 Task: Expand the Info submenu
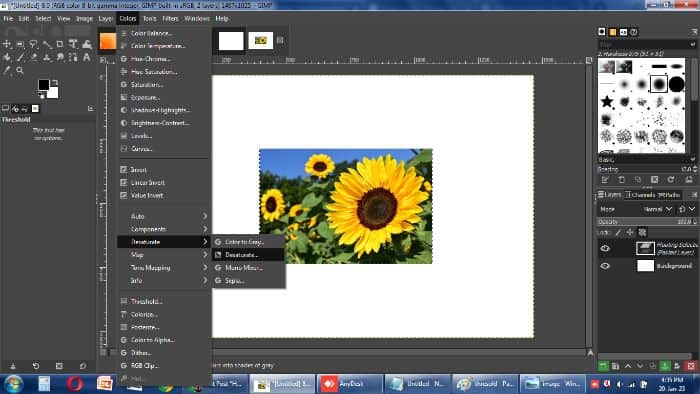[x=164, y=281]
